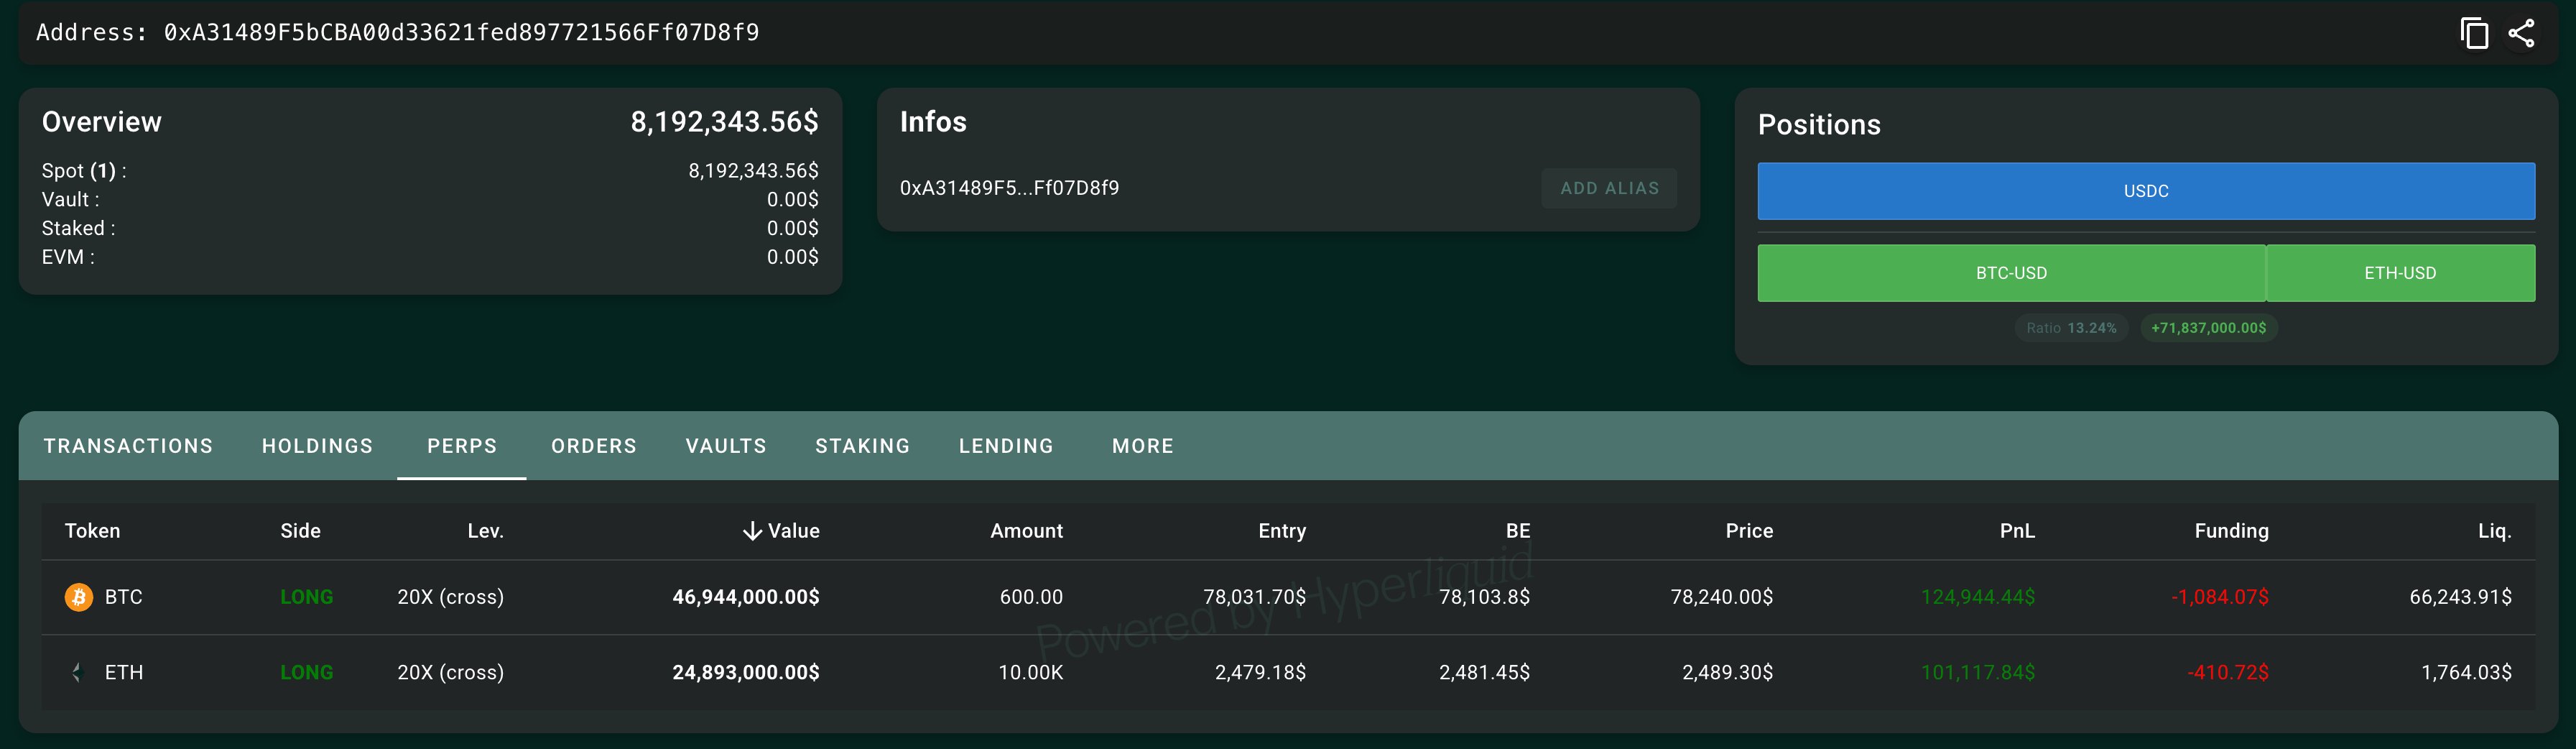Select the green ETH-USD position bar
2576x749 pixels.
tap(2400, 273)
